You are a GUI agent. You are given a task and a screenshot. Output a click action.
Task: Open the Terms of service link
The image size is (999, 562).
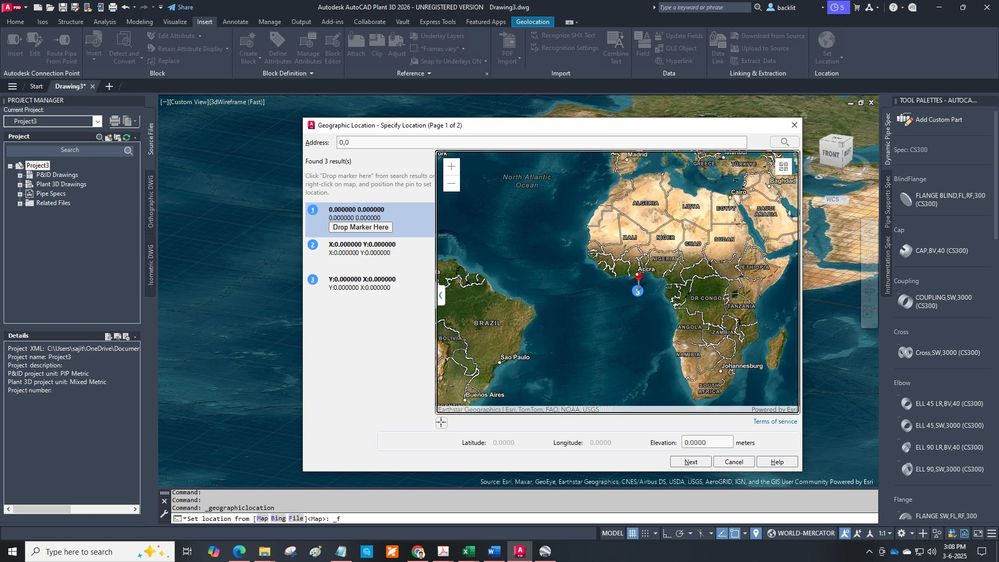pos(774,421)
